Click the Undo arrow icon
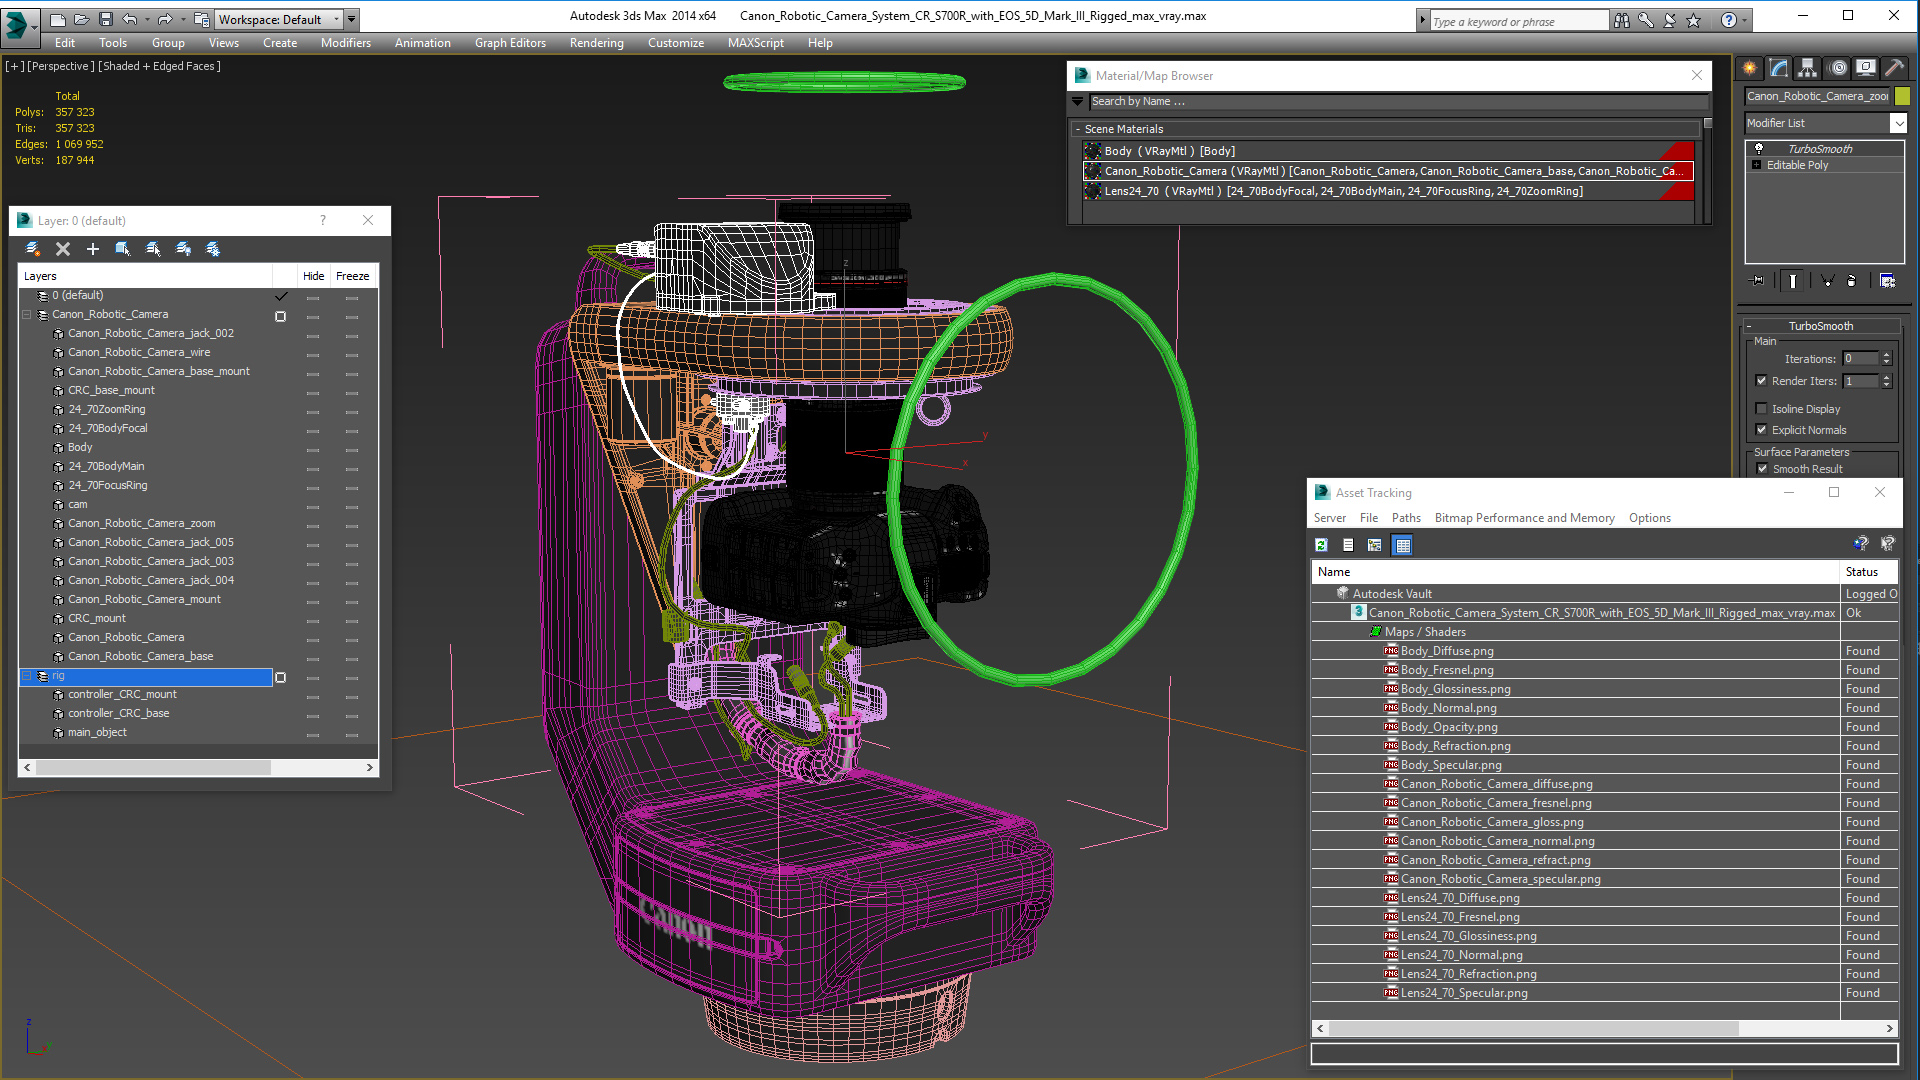This screenshot has width=1920, height=1080. [129, 19]
